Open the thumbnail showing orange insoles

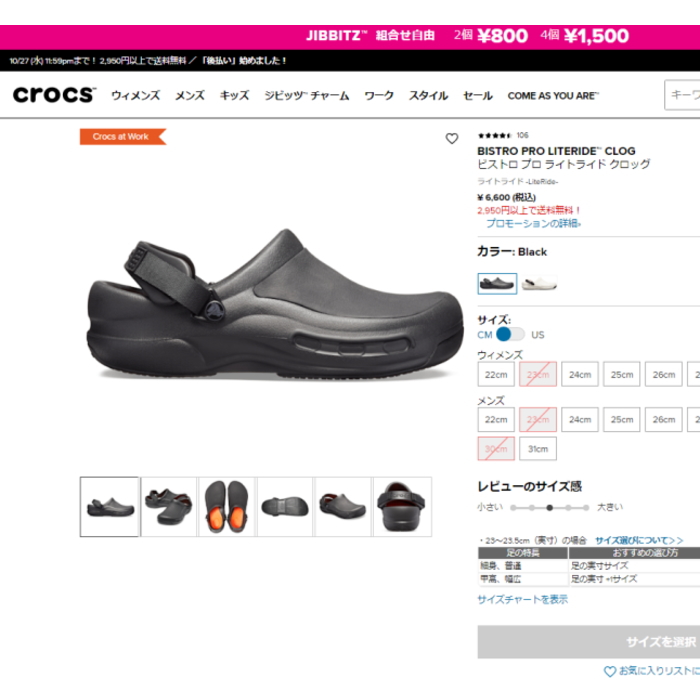coord(227,507)
